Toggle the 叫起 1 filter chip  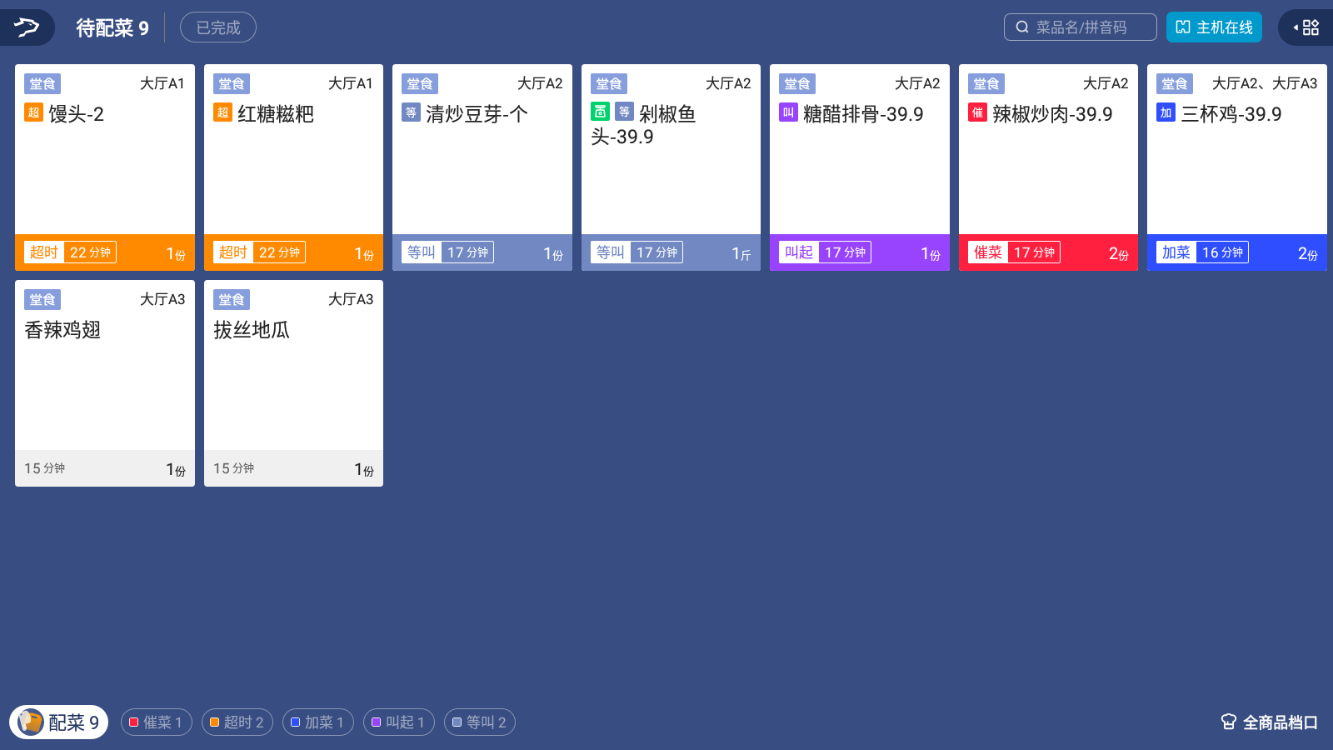(399, 722)
